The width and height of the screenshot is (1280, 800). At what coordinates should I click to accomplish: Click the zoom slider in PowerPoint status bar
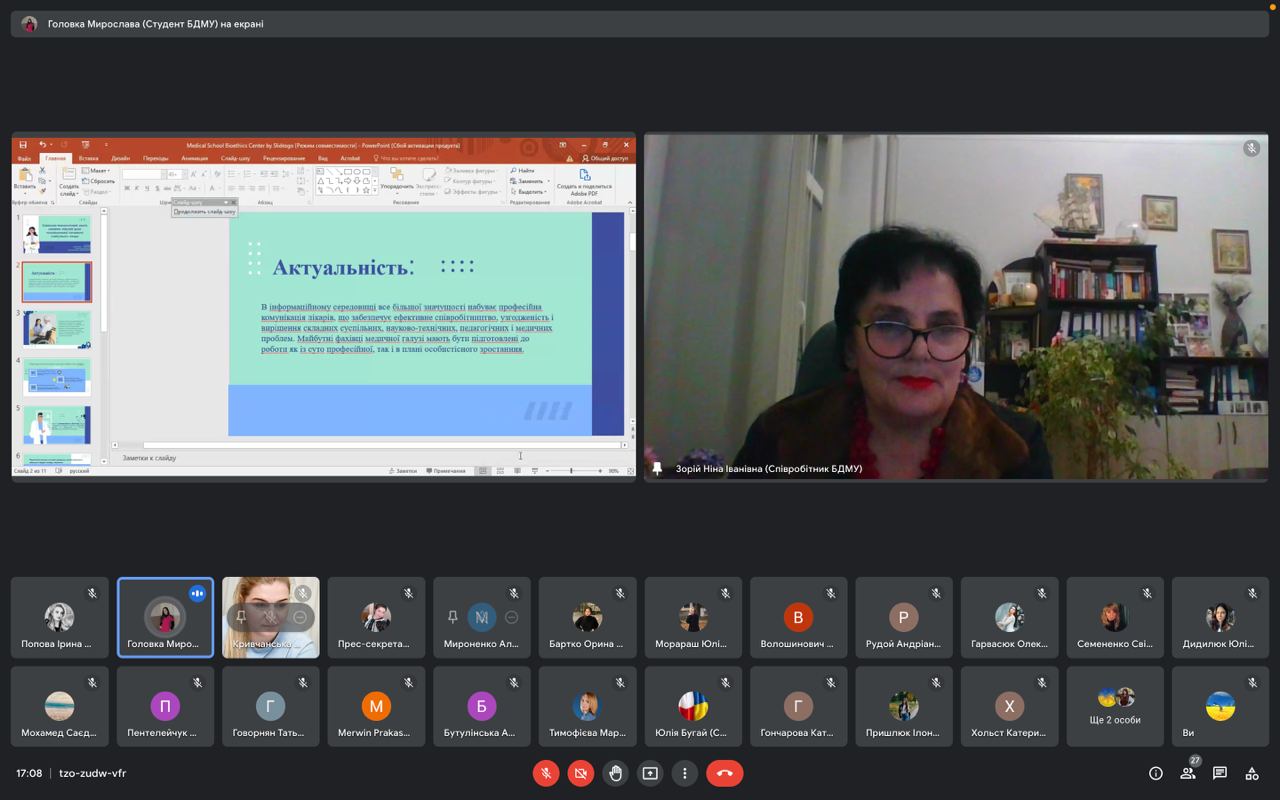(x=572, y=471)
